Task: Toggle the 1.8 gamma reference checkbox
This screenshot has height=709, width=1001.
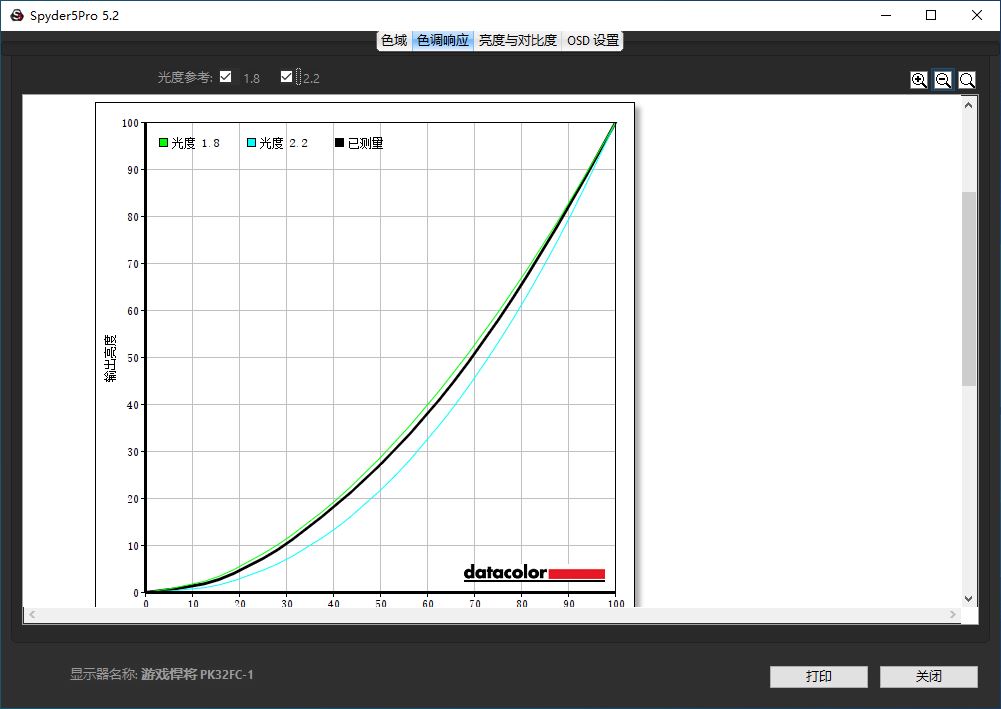Action: pyautogui.click(x=226, y=77)
